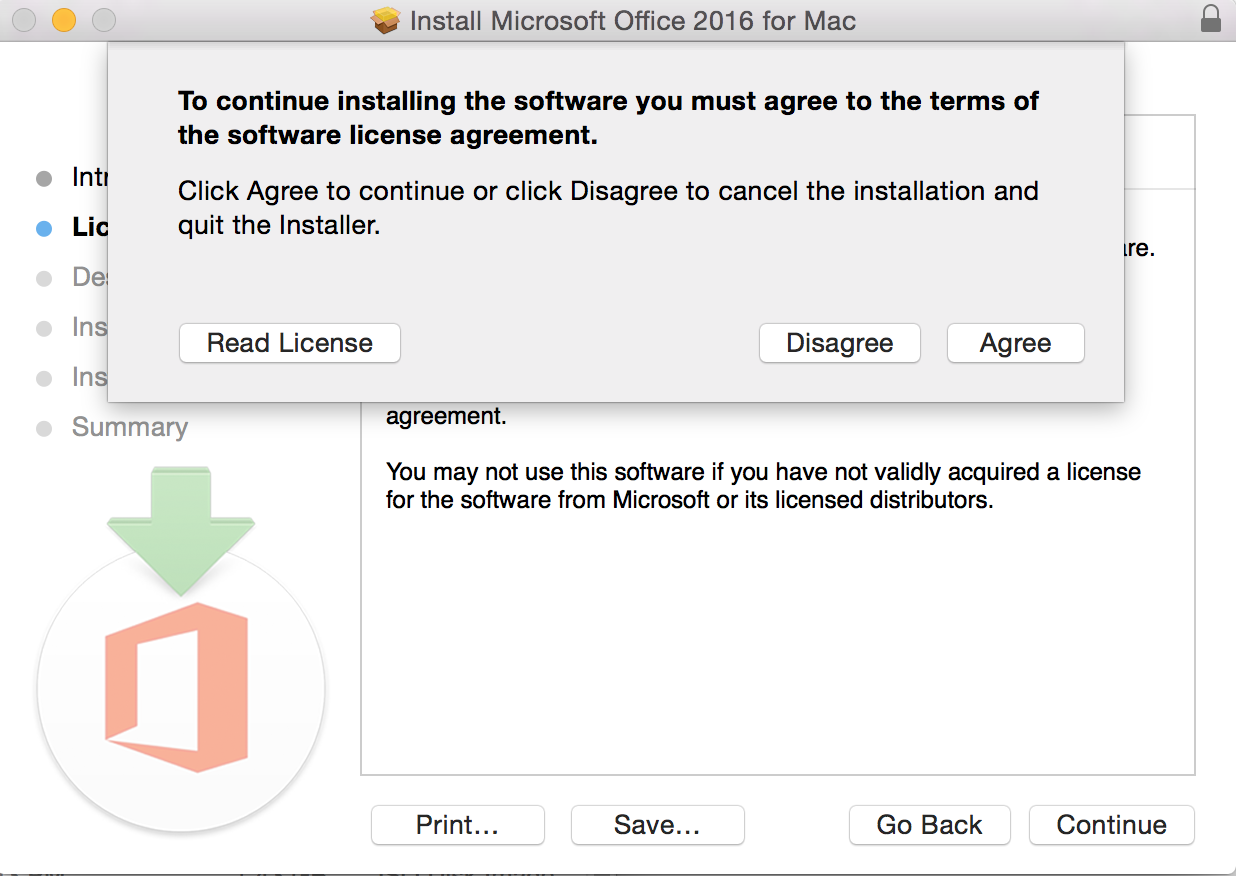Select the grey bullet next to Summary
Viewport: 1236px width, 876px height.
pyautogui.click(x=44, y=428)
